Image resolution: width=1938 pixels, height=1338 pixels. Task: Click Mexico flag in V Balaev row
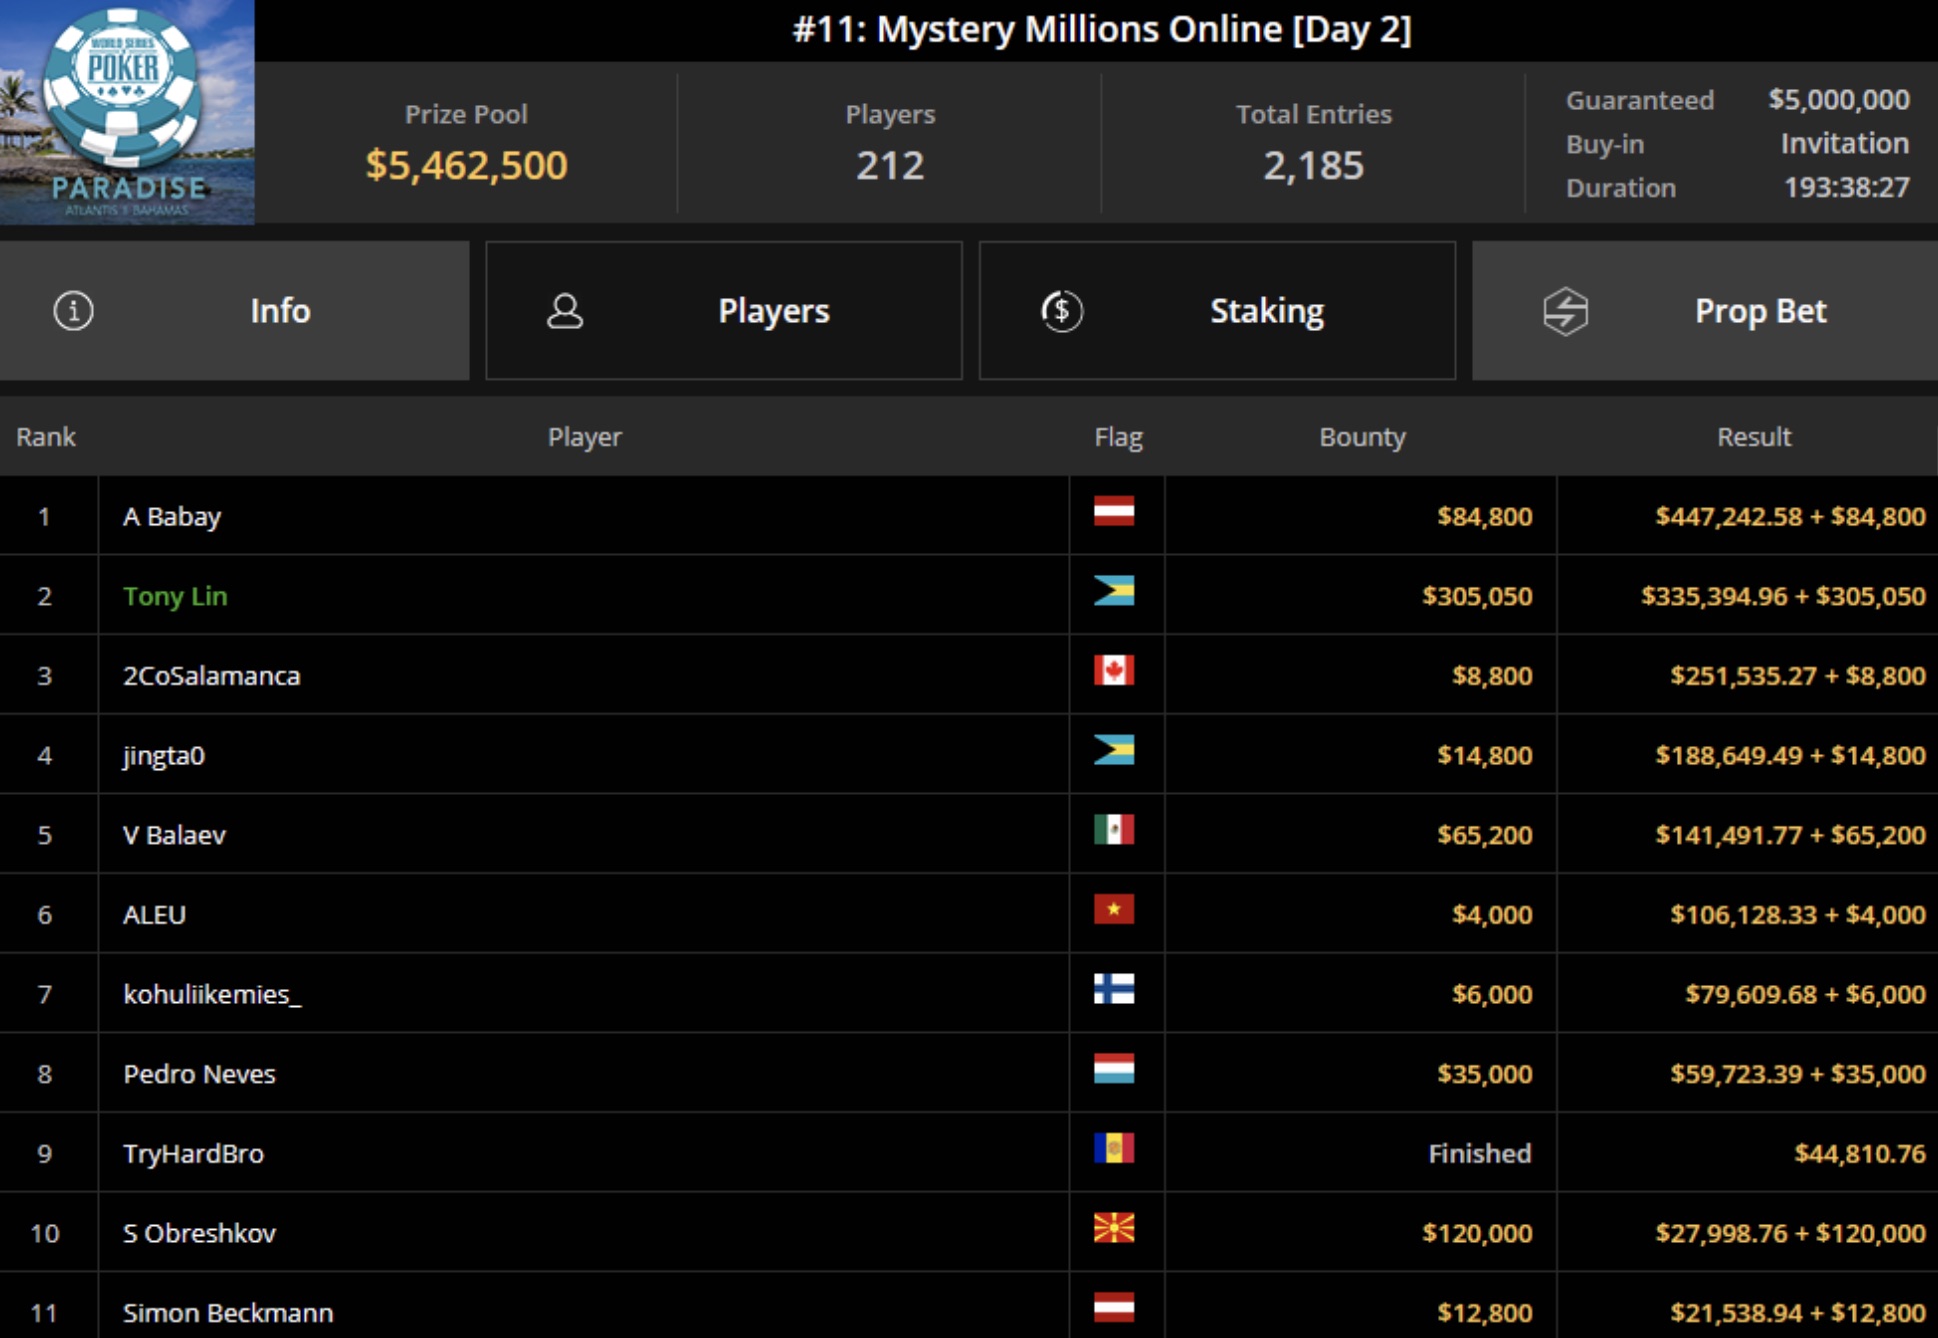point(1113,829)
